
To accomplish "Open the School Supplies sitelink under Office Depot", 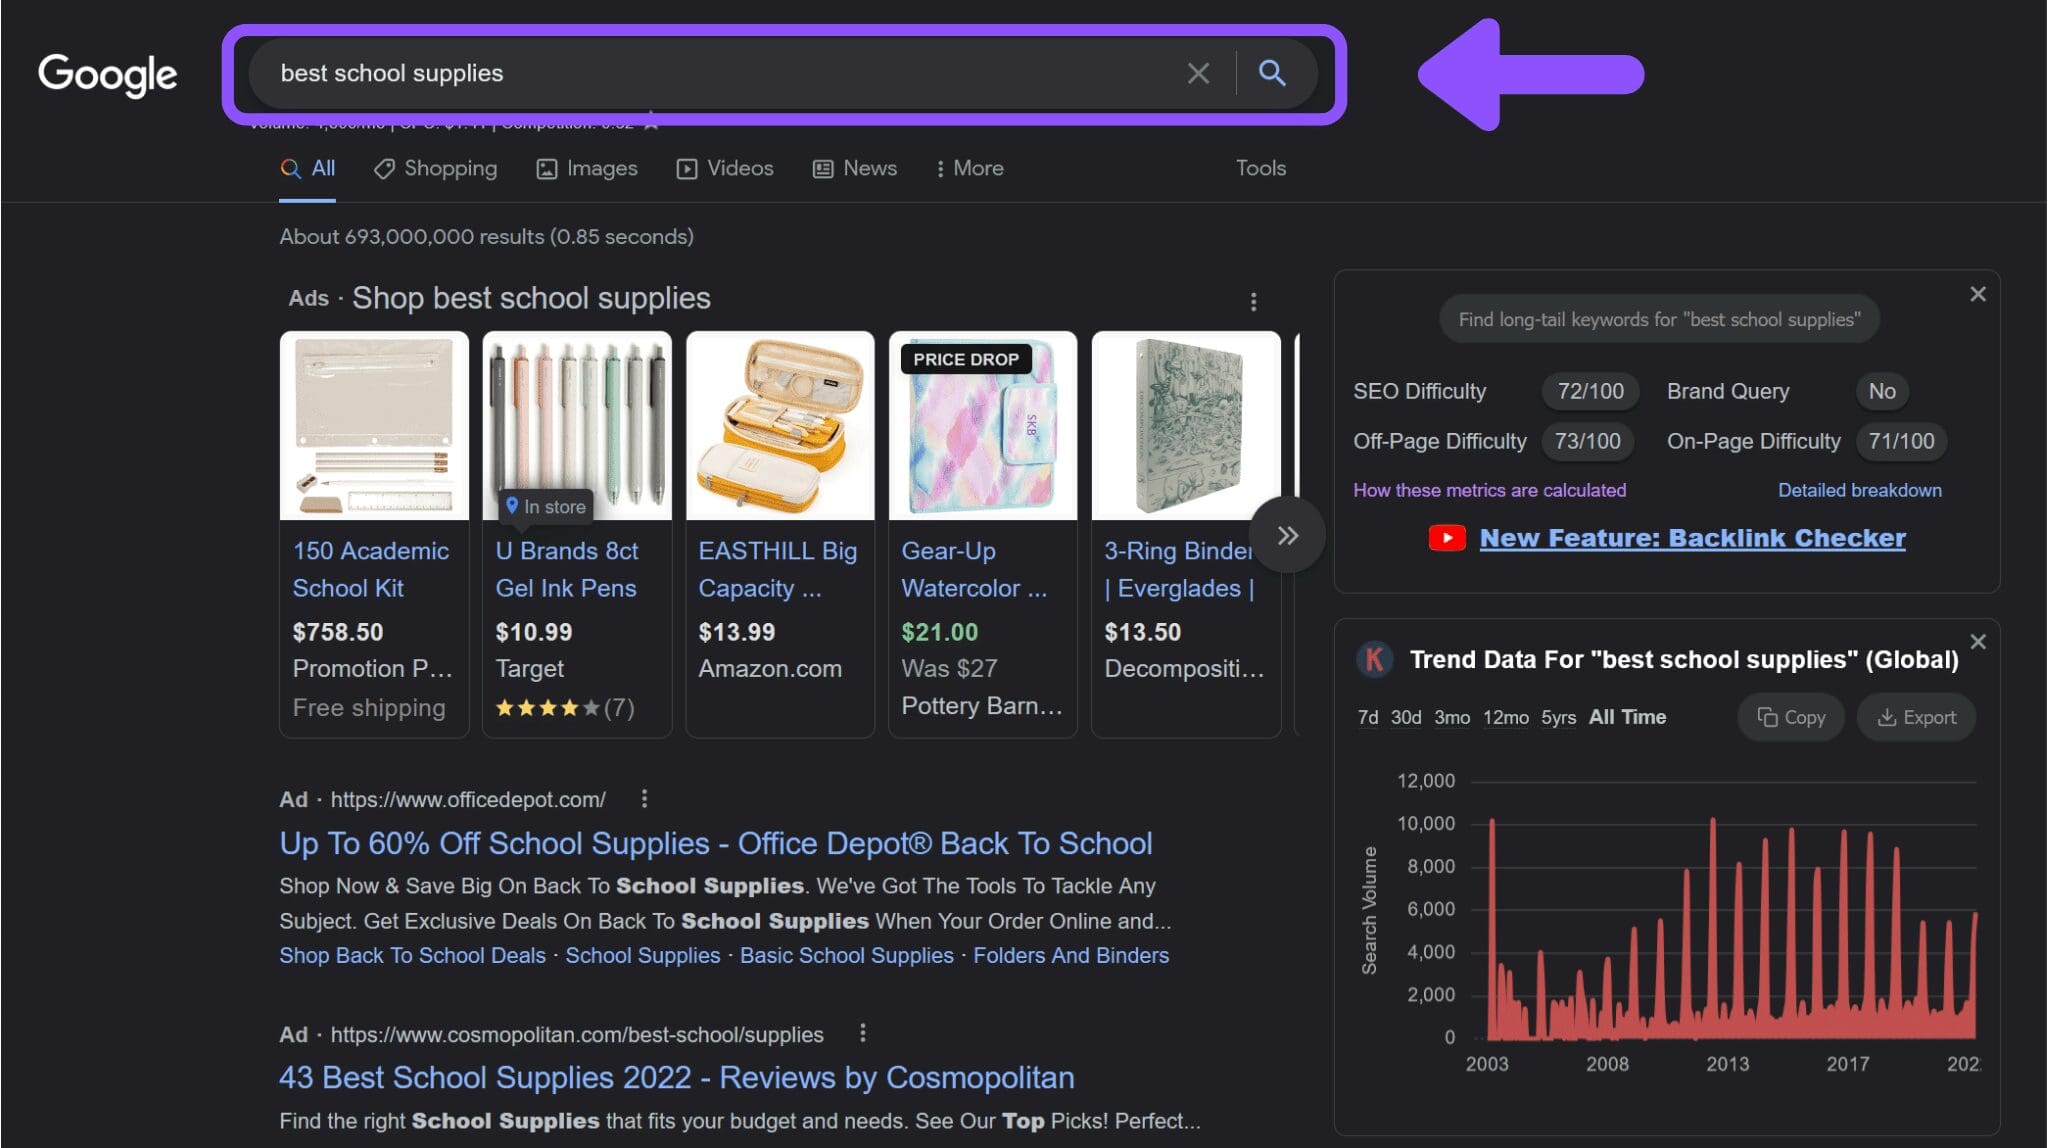I will tap(642, 955).
